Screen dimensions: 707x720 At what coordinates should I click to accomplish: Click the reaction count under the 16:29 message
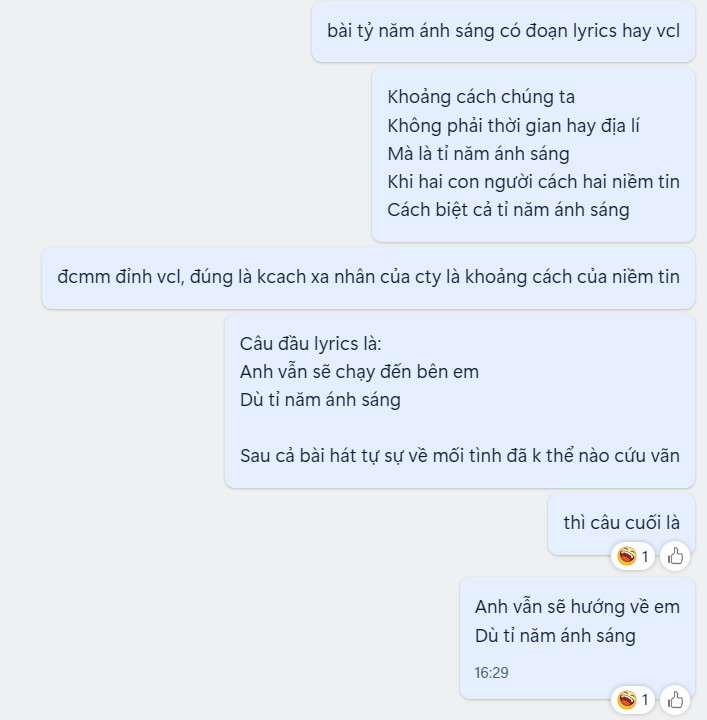(645, 700)
